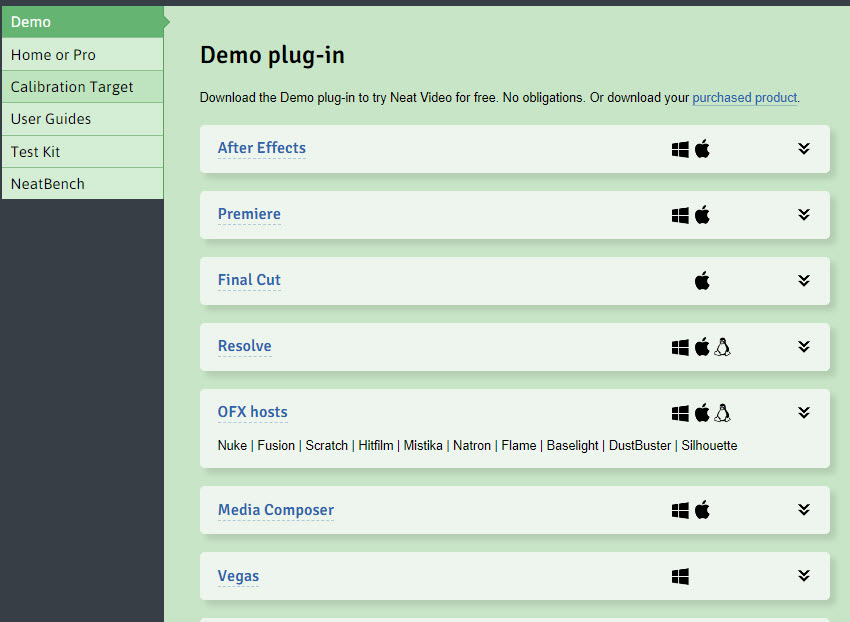
Task: Click the Hitfilm host name
Action: pyautogui.click(x=376, y=445)
